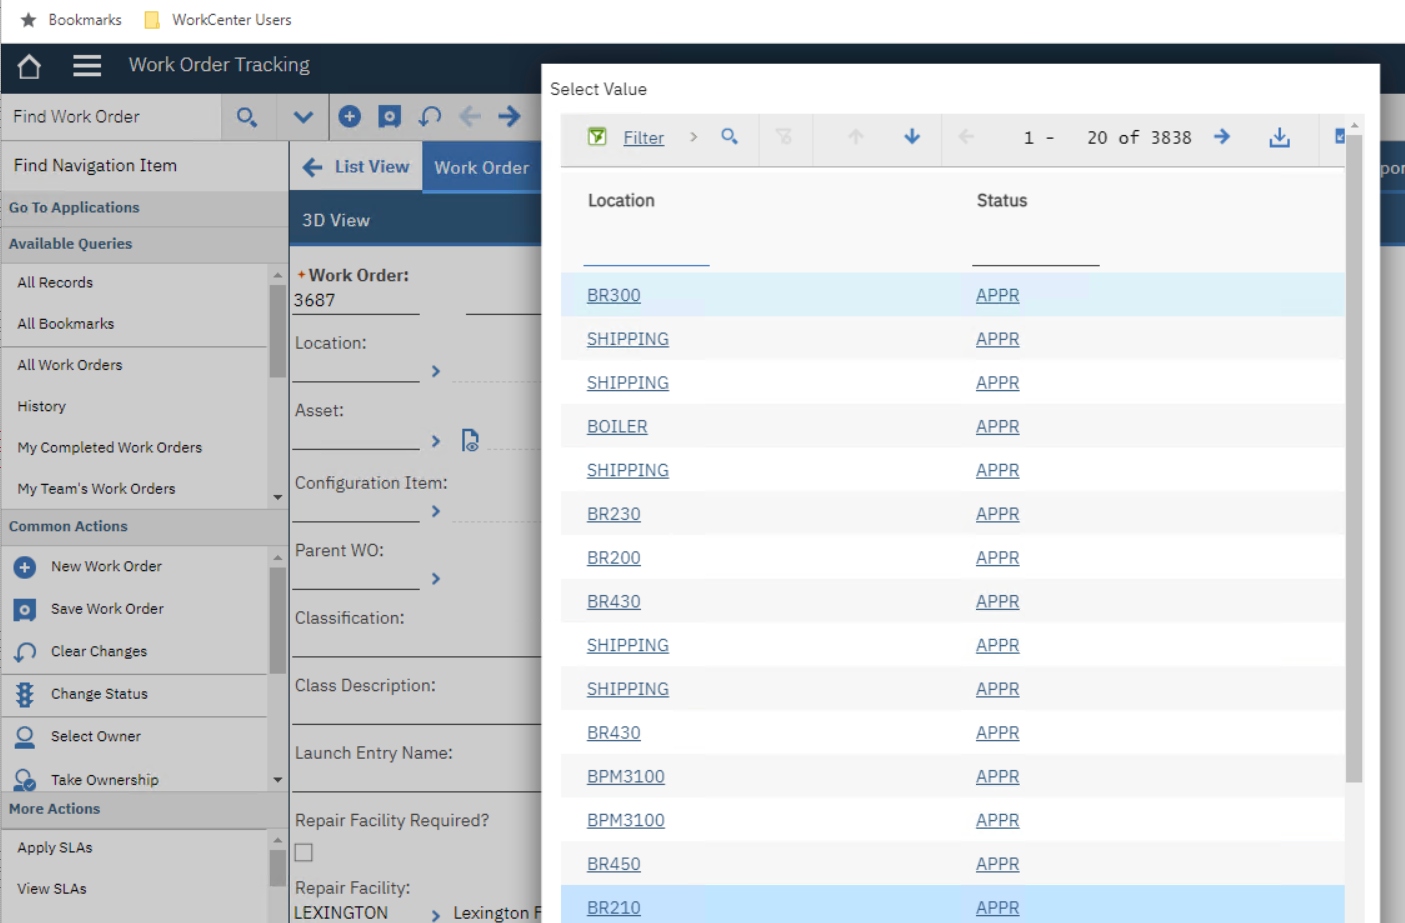Image resolution: width=1405 pixels, height=923 pixels.
Task: Click the Available Queries list scrollbar thumb
Action: (278, 331)
